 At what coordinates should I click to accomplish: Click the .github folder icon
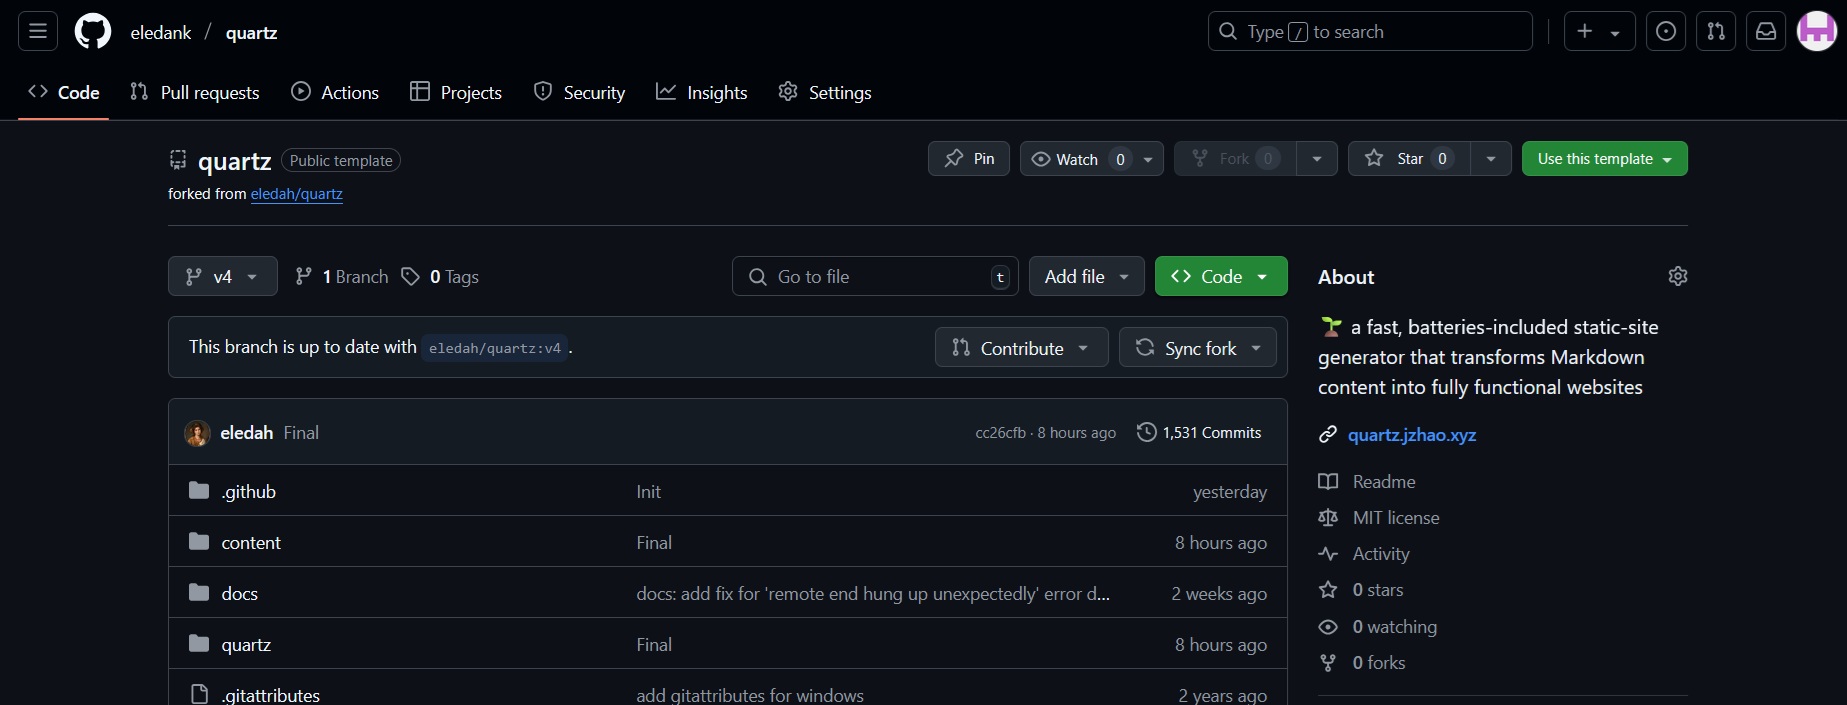coord(199,490)
